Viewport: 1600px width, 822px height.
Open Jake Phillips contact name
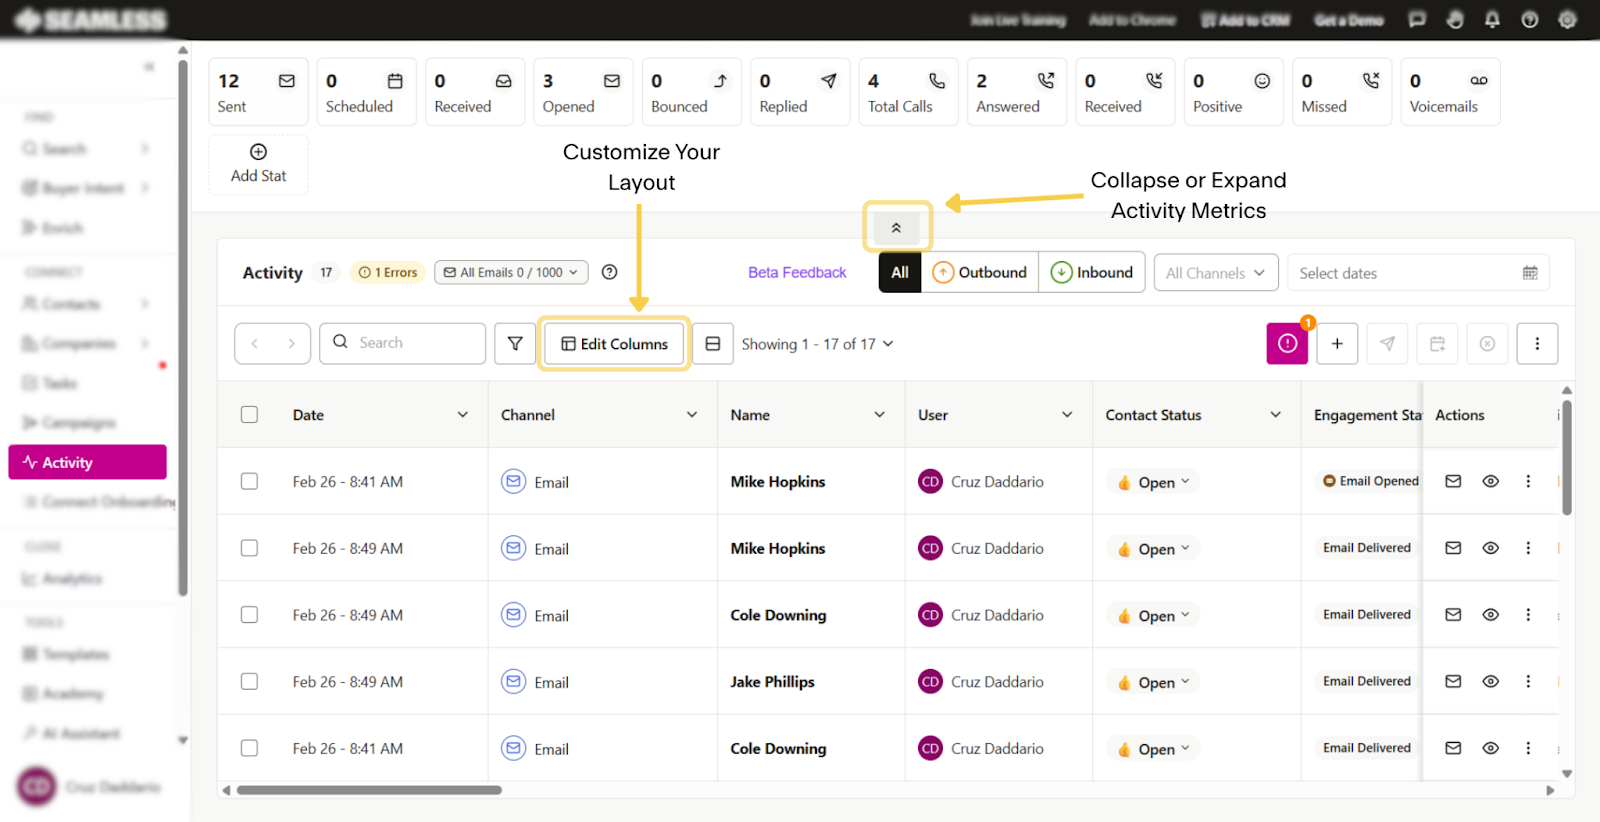[772, 681]
